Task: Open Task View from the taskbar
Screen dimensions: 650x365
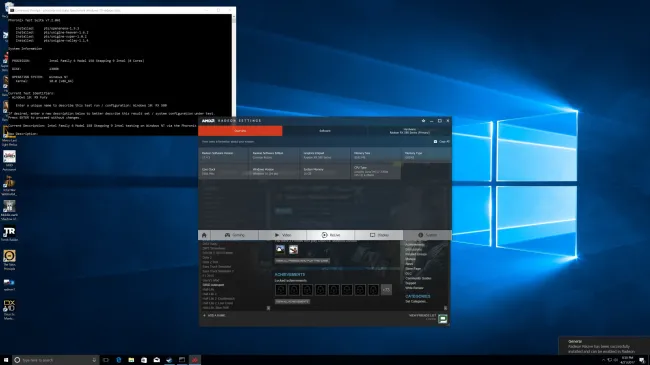Action: (106, 360)
